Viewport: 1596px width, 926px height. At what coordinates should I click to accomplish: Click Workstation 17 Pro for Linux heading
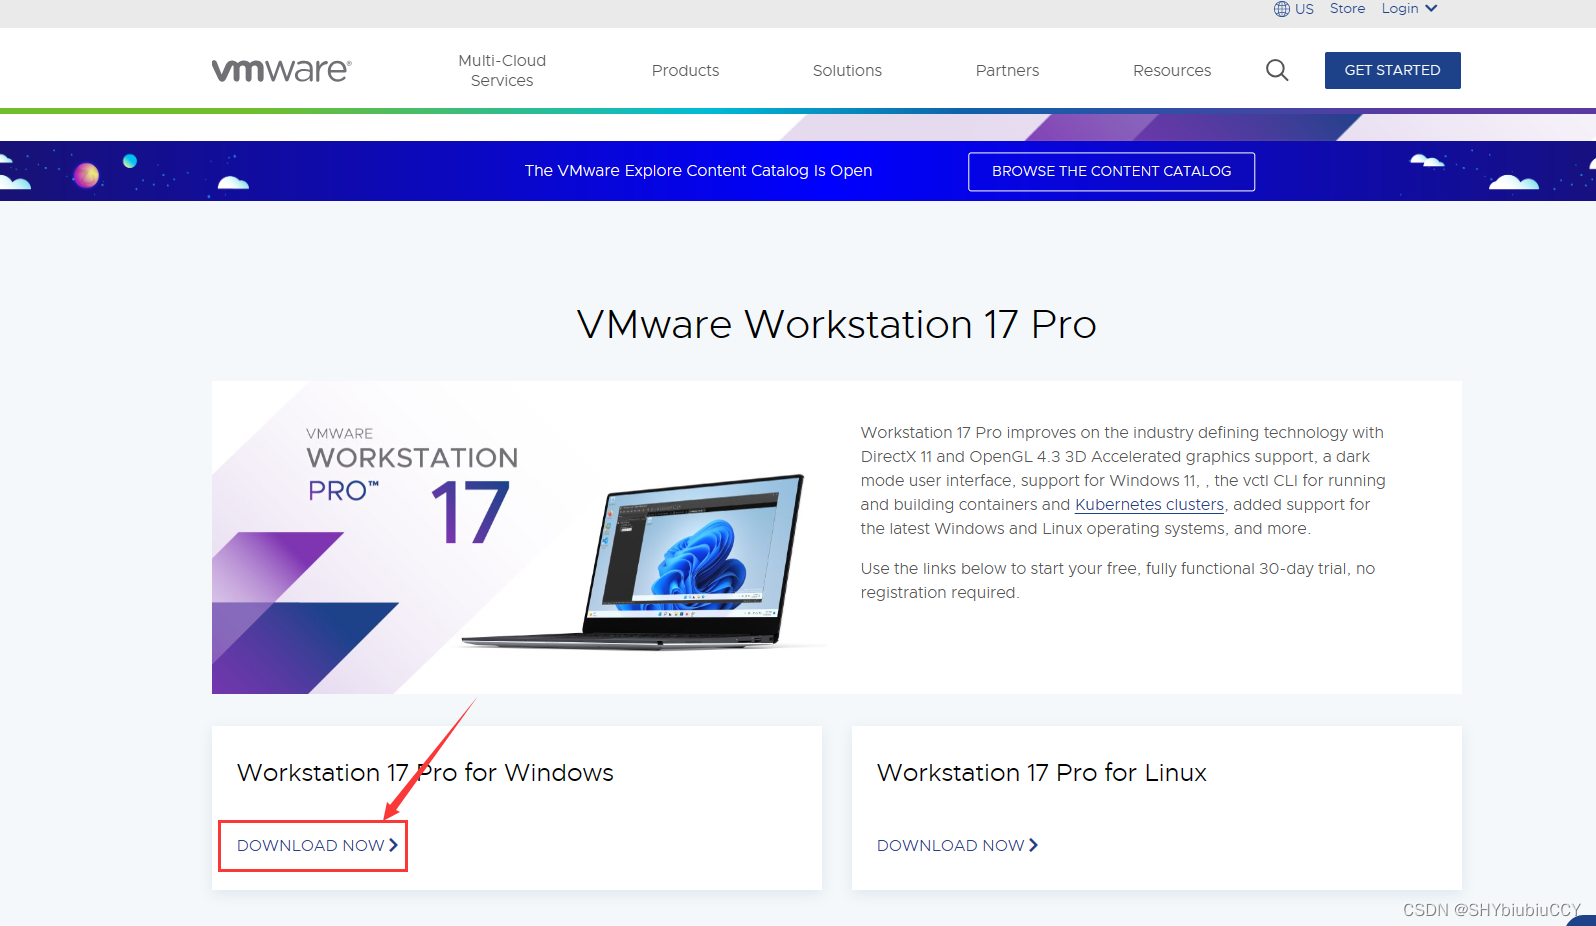tap(1042, 773)
